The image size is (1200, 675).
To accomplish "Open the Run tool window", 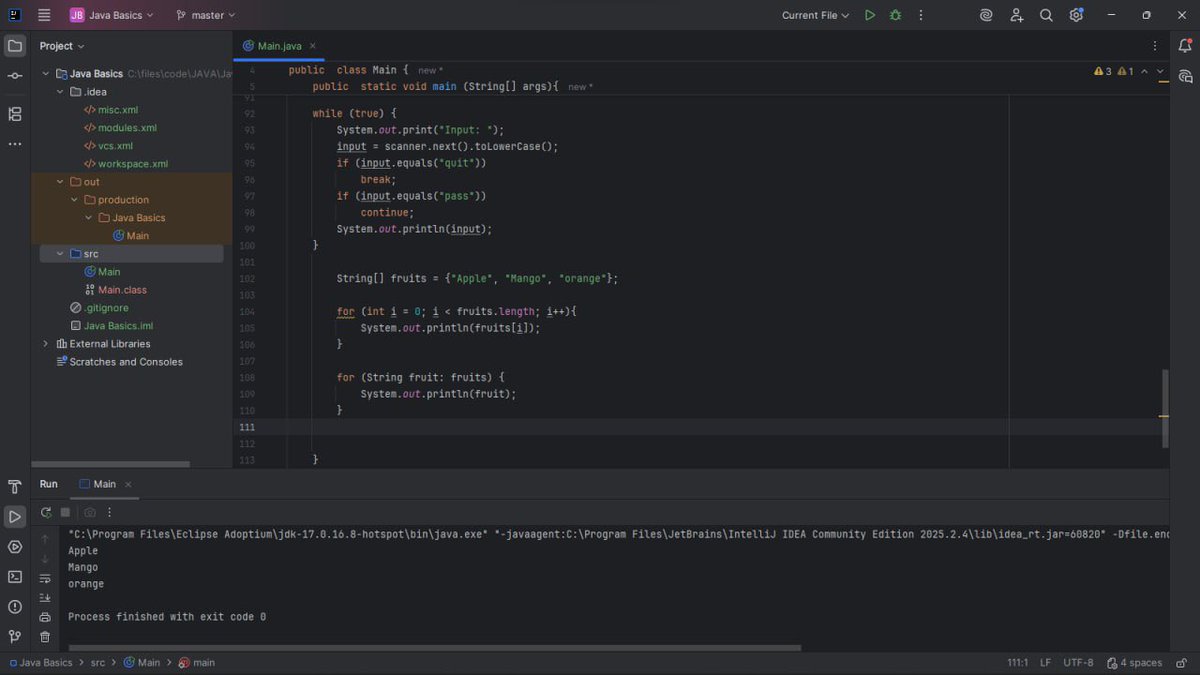I will [15, 517].
